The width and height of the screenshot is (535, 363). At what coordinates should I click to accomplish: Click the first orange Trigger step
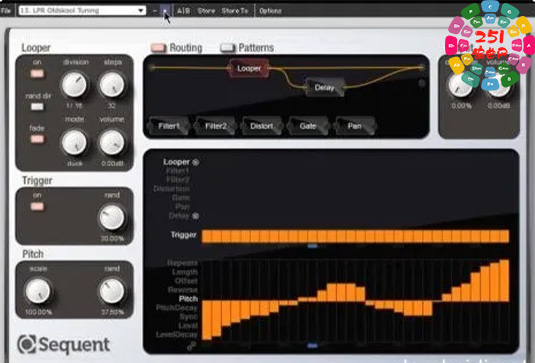point(207,236)
